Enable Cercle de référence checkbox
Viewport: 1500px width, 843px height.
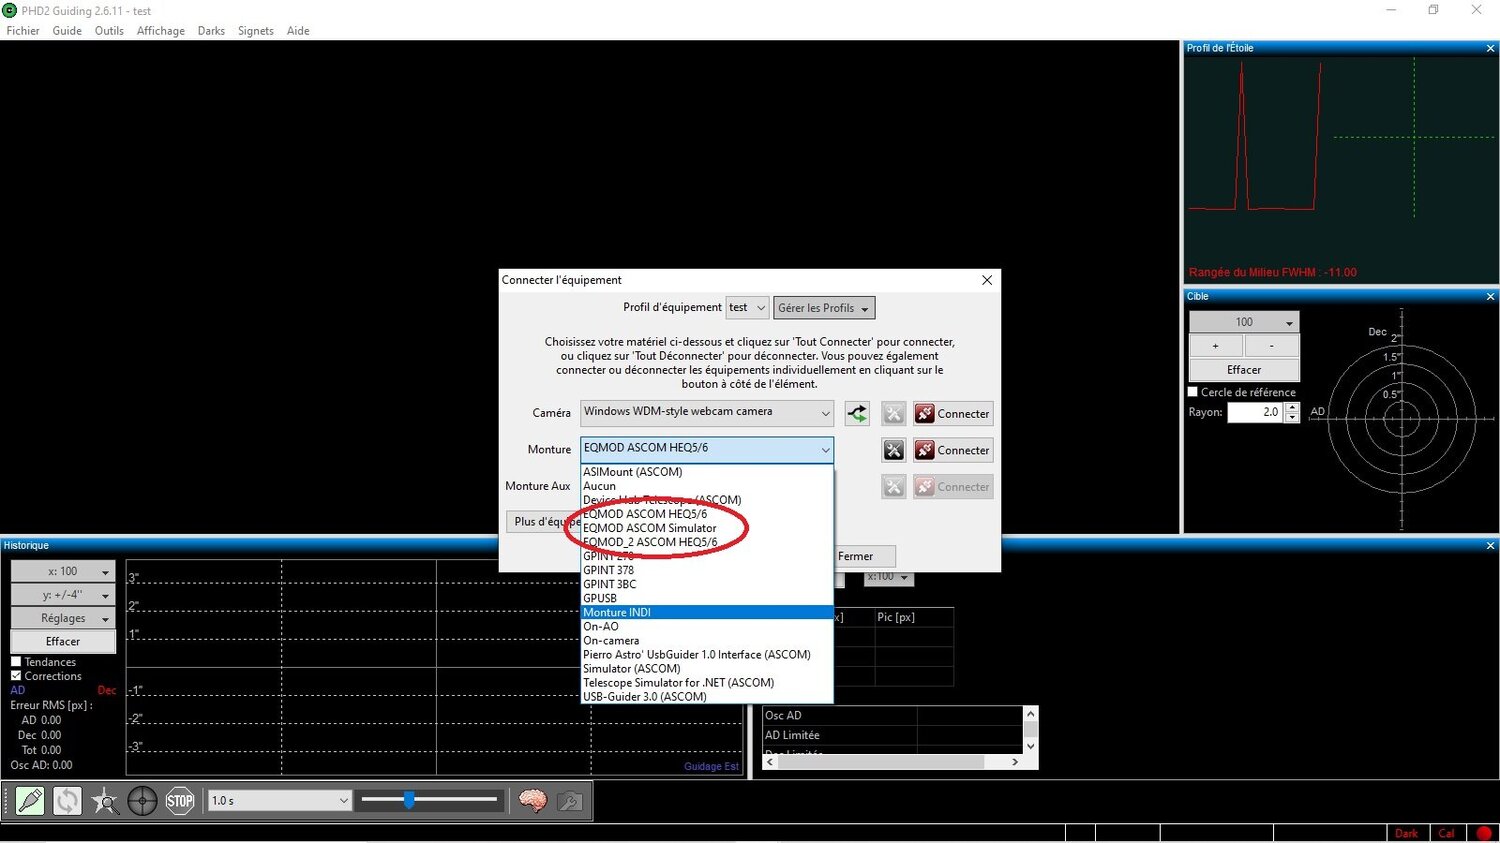click(1193, 392)
